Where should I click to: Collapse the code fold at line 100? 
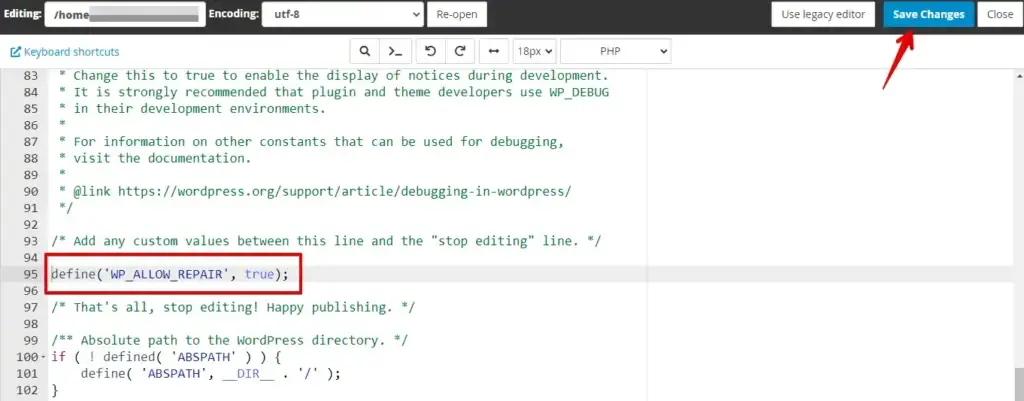(42, 357)
